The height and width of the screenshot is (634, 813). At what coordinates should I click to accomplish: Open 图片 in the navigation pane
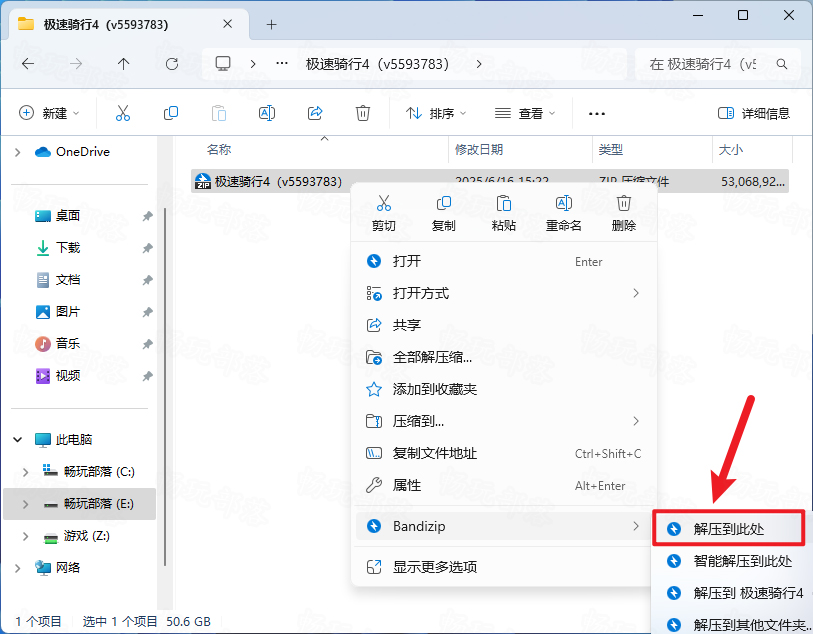67,312
